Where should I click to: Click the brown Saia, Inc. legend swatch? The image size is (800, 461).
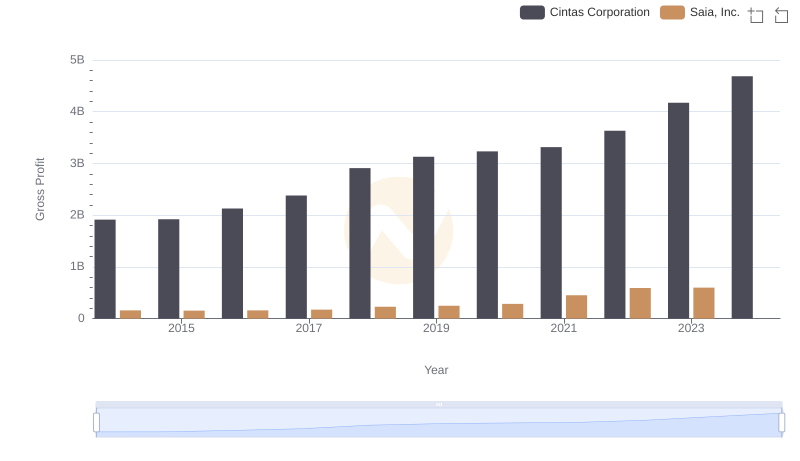[672, 12]
